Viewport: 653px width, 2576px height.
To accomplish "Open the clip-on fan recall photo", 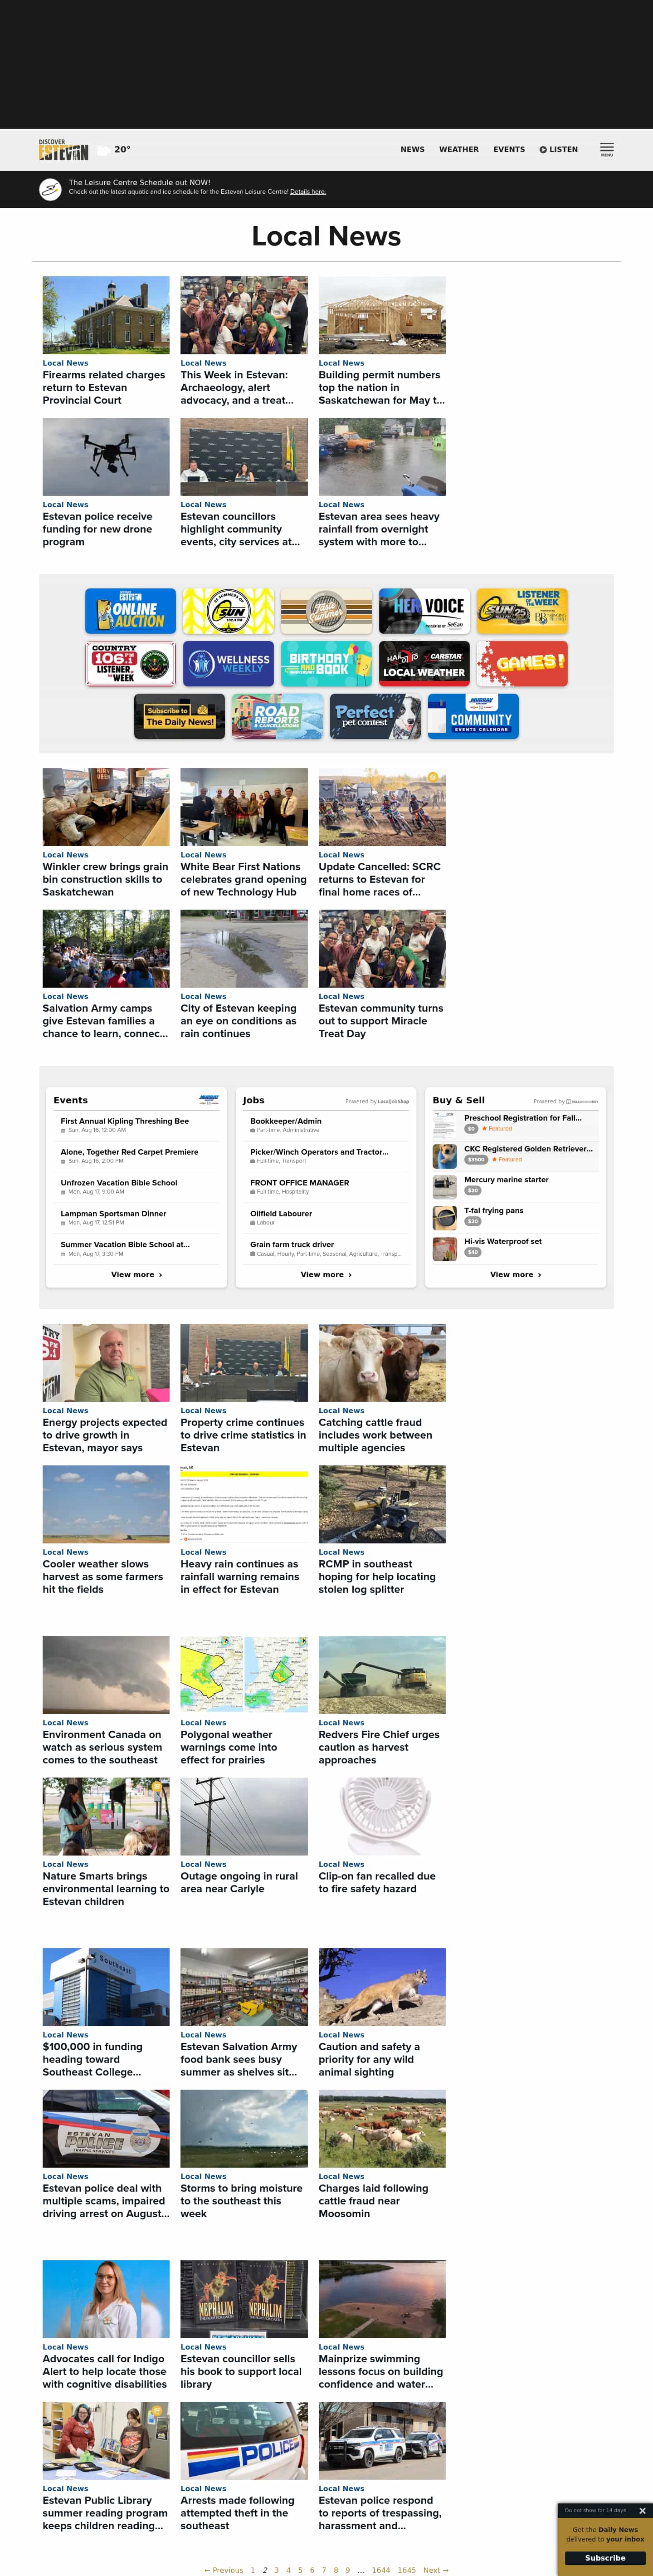I will 382,1816.
